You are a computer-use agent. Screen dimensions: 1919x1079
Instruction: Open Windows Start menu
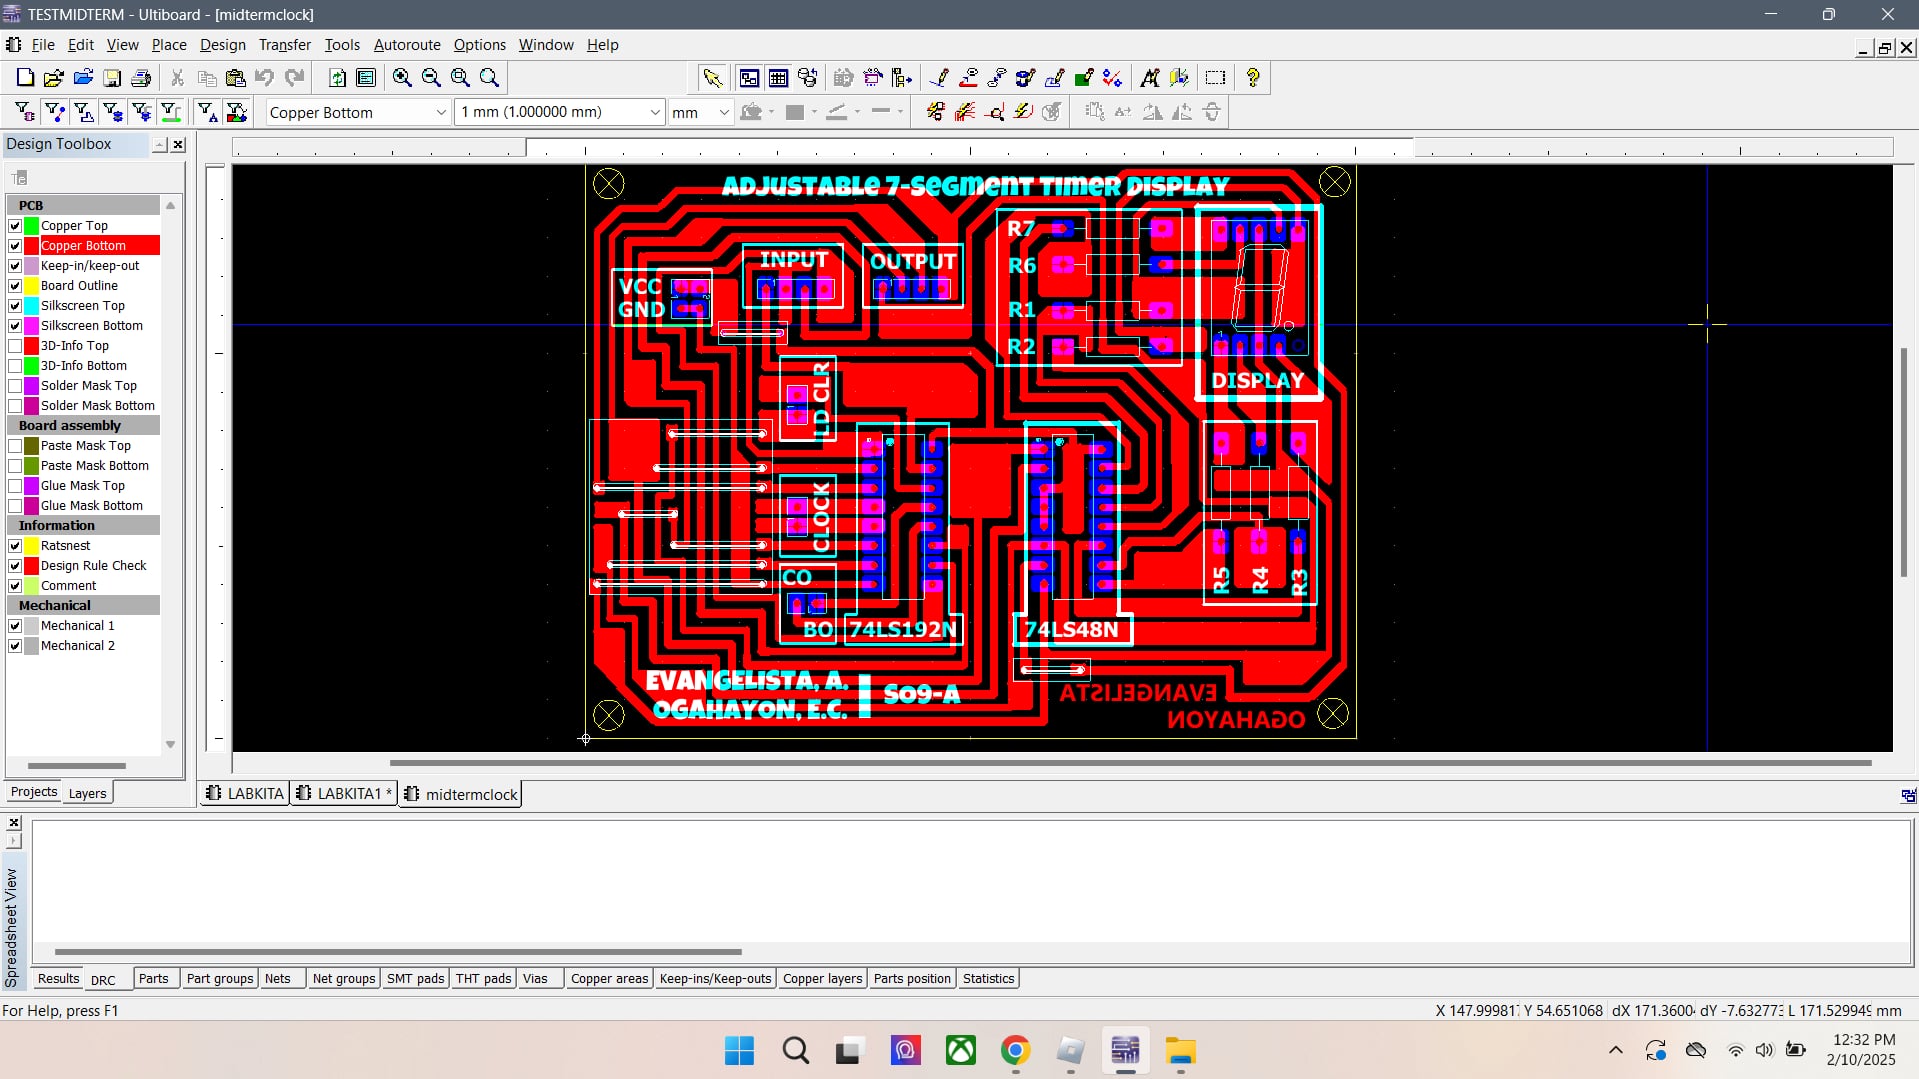pyautogui.click(x=739, y=1051)
